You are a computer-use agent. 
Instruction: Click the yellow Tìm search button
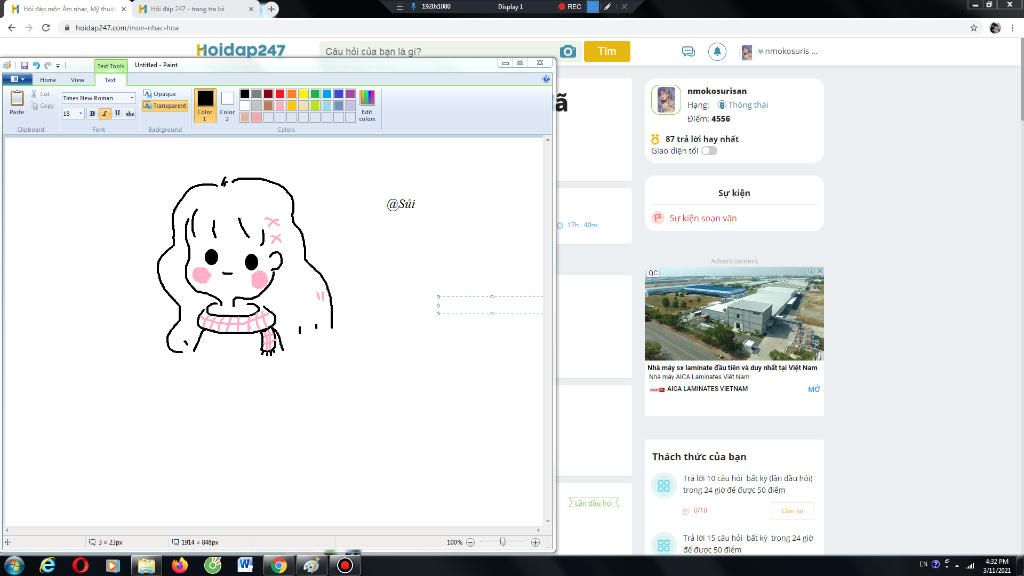click(607, 52)
